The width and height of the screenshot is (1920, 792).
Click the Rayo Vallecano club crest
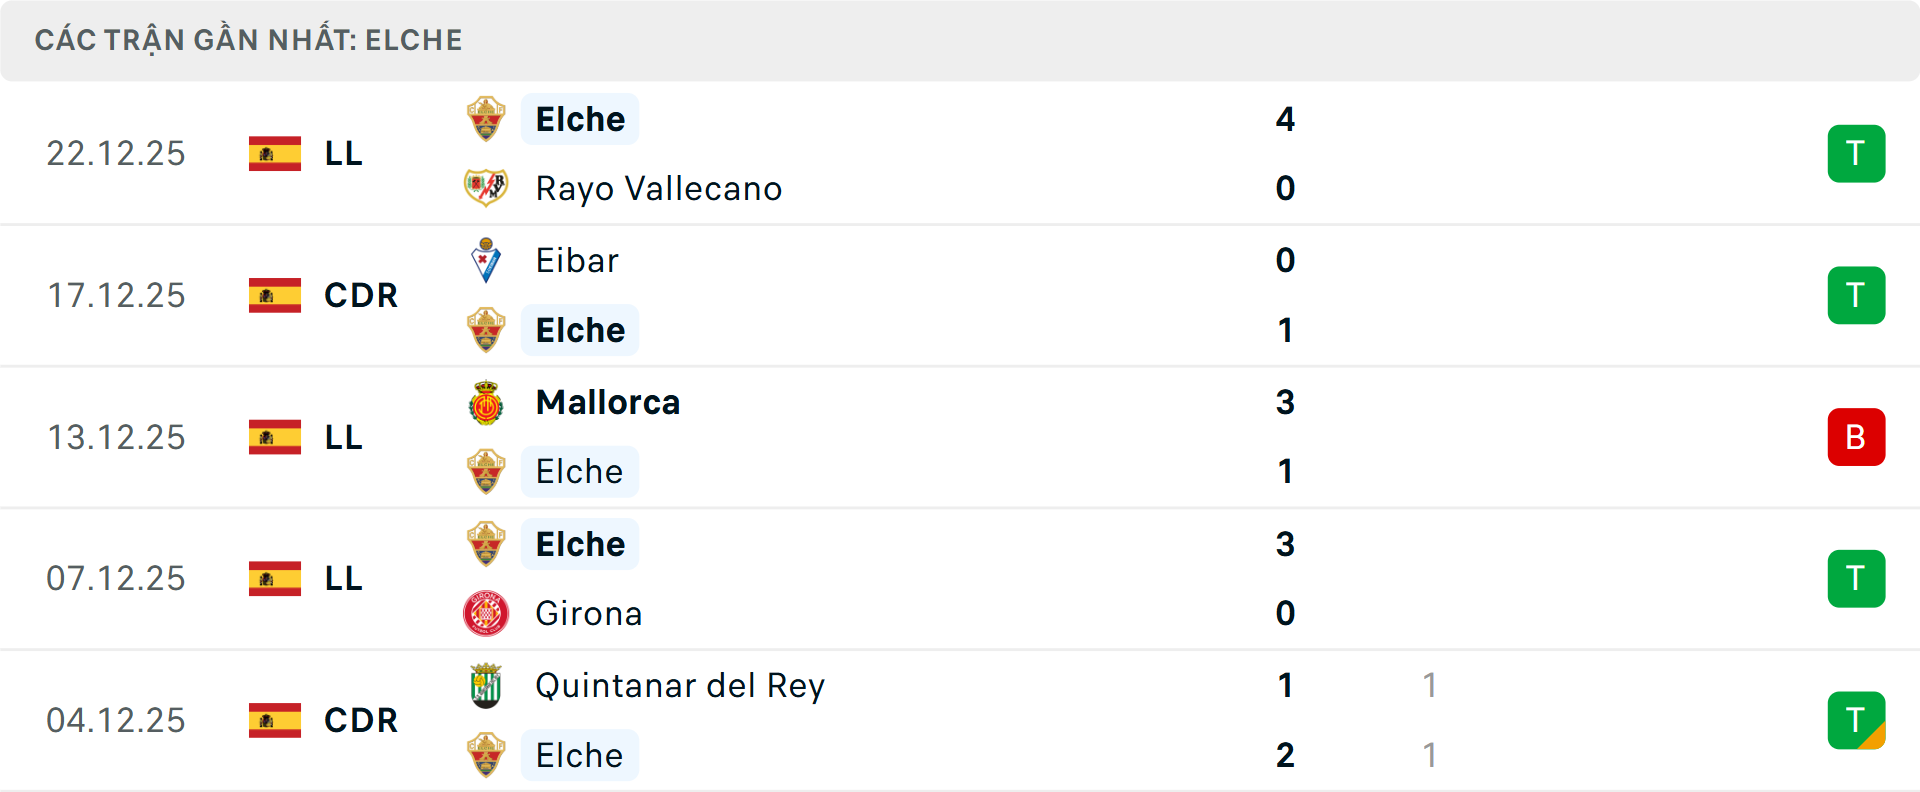486,188
